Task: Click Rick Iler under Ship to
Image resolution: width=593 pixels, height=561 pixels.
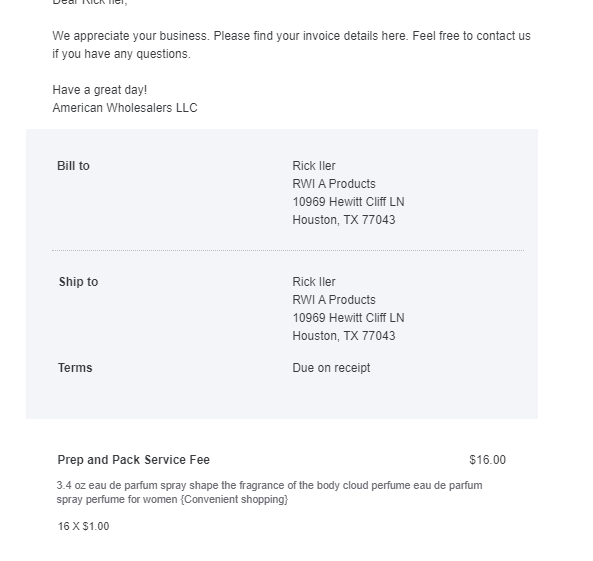Action: 314,282
